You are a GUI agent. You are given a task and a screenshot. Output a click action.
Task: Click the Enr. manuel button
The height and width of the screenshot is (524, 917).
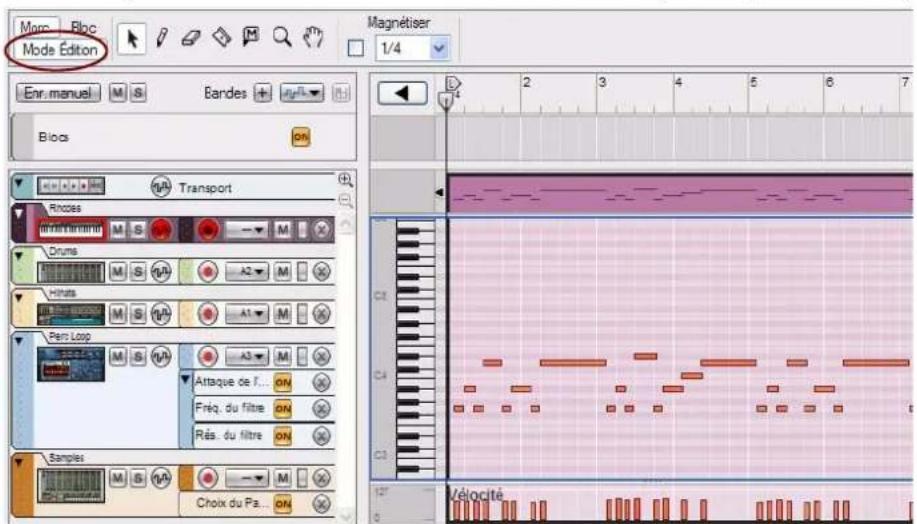click(58, 93)
